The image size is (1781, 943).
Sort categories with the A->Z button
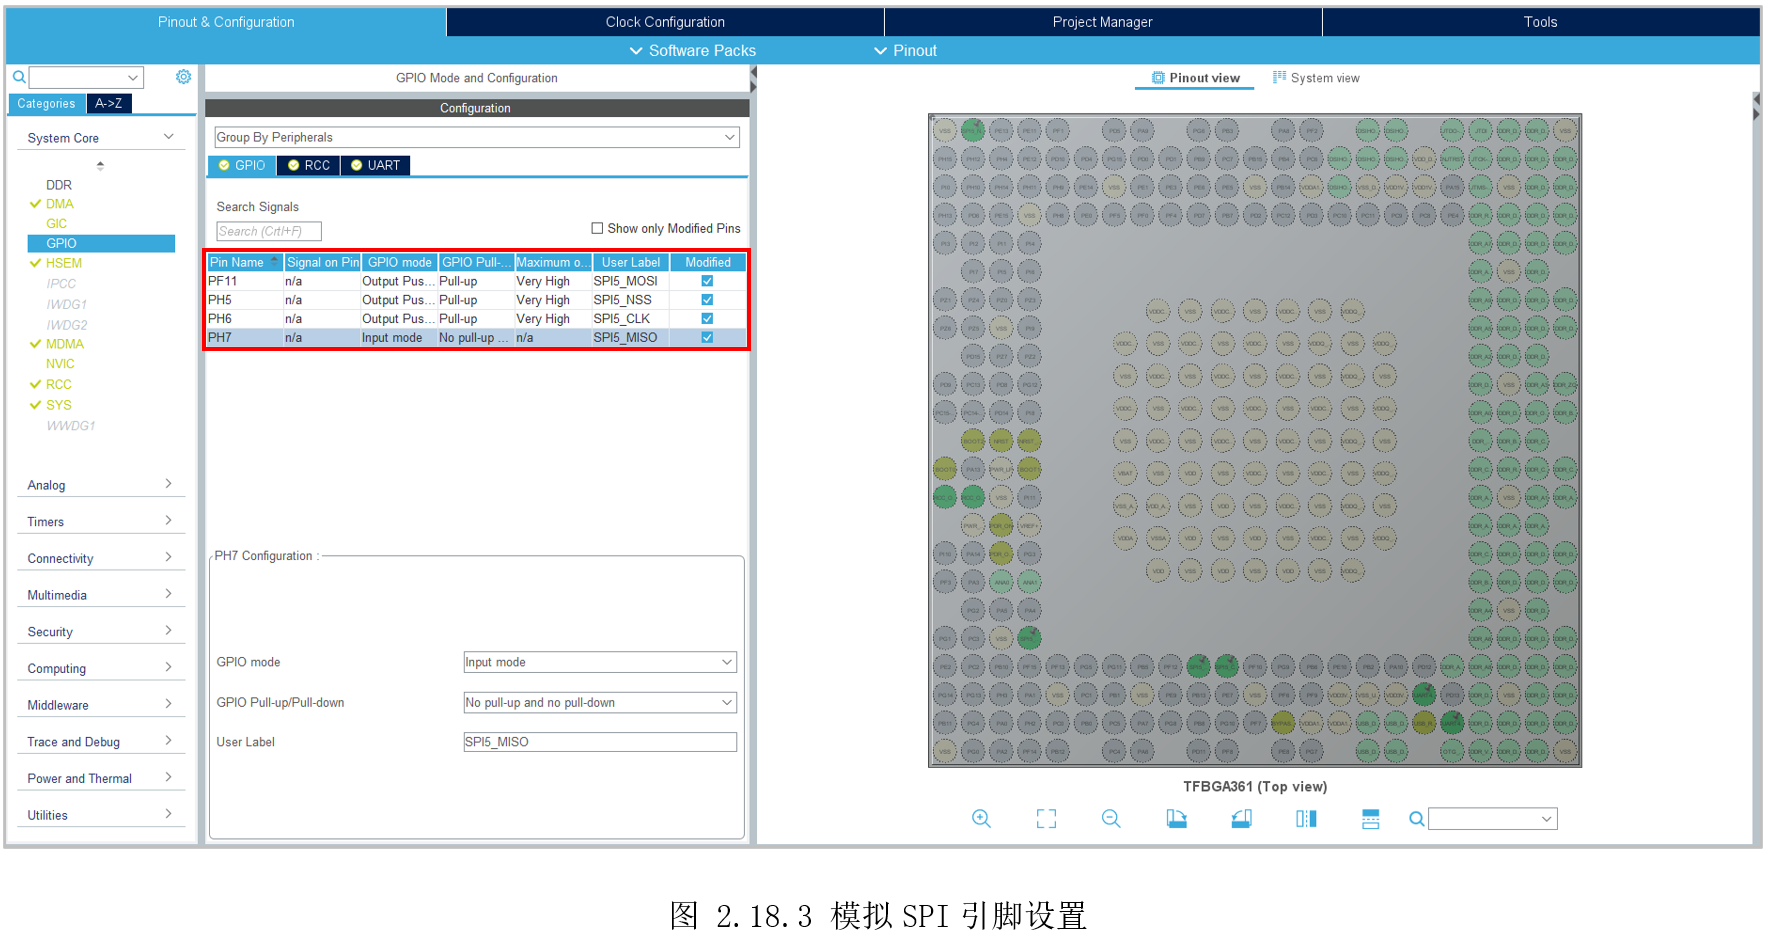(x=109, y=103)
